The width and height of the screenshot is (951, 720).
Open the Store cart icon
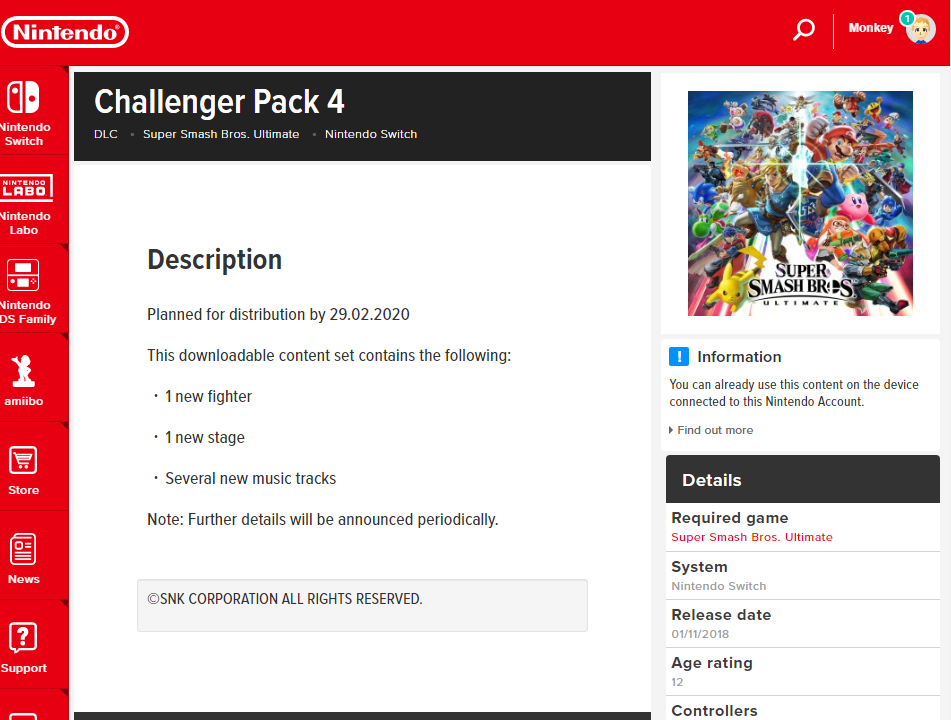click(23, 460)
